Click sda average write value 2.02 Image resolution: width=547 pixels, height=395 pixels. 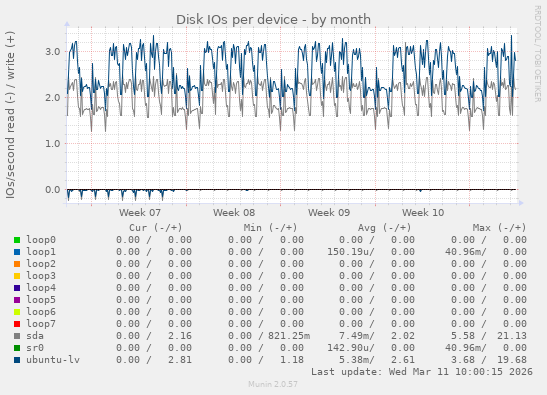pyautogui.click(x=403, y=336)
